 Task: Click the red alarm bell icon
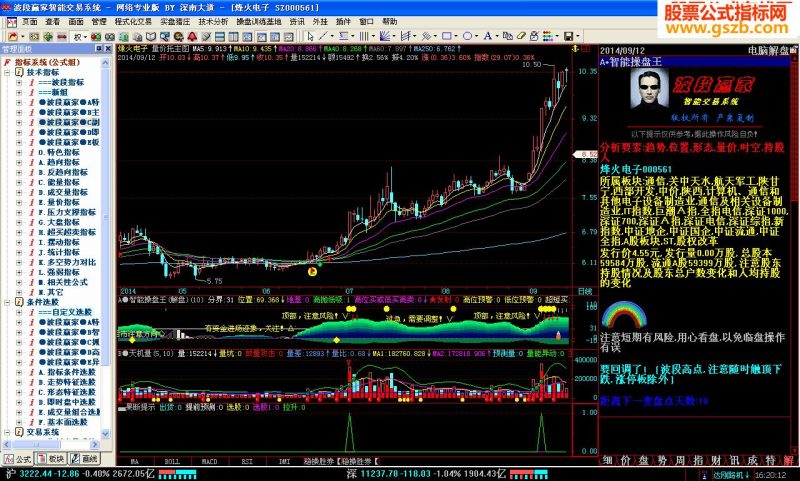pos(192,37)
